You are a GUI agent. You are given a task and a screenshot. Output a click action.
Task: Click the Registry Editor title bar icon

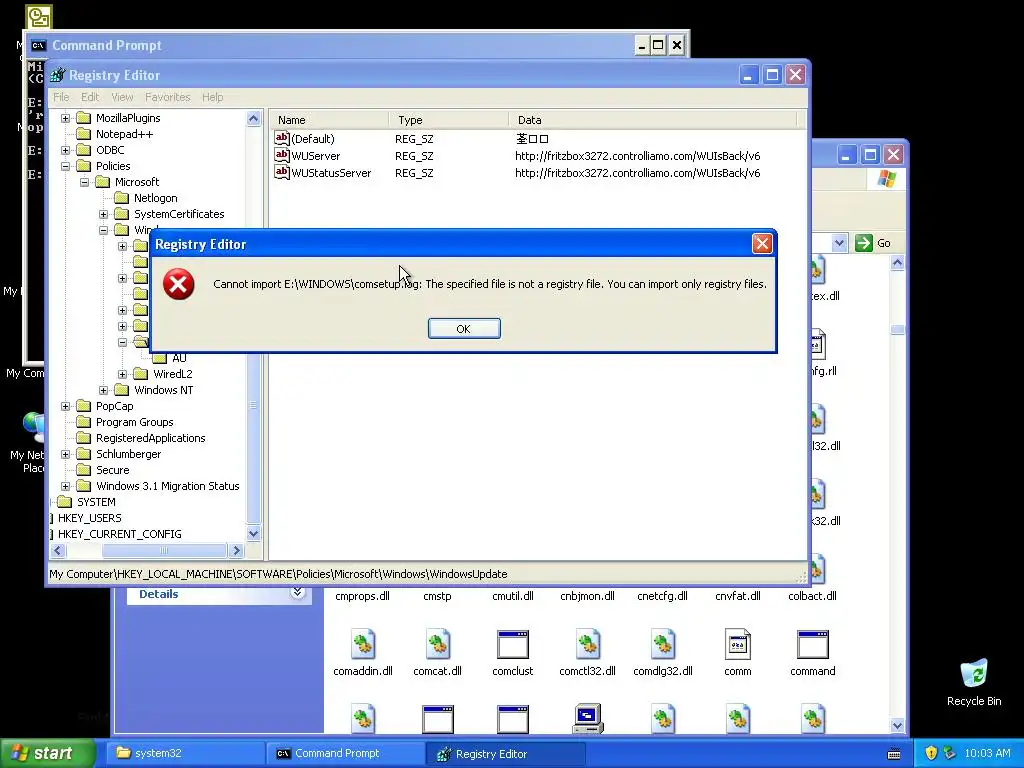[57, 75]
